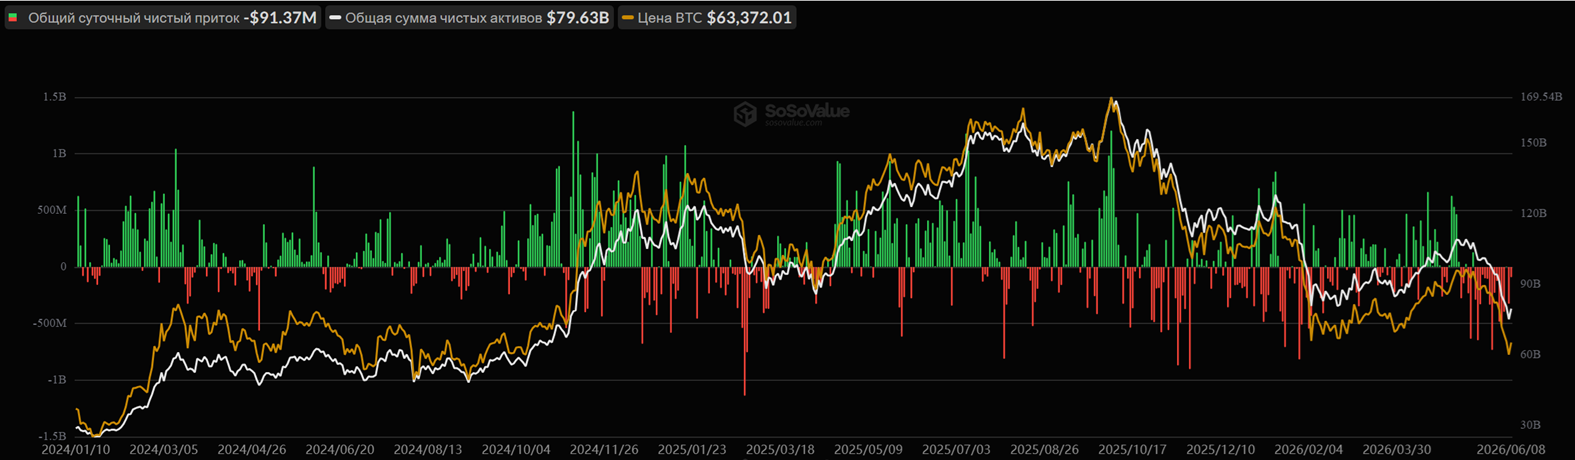1575x460 pixels.
Task: Toggle the Общий суточный чистый приток series
Action: 134,18
